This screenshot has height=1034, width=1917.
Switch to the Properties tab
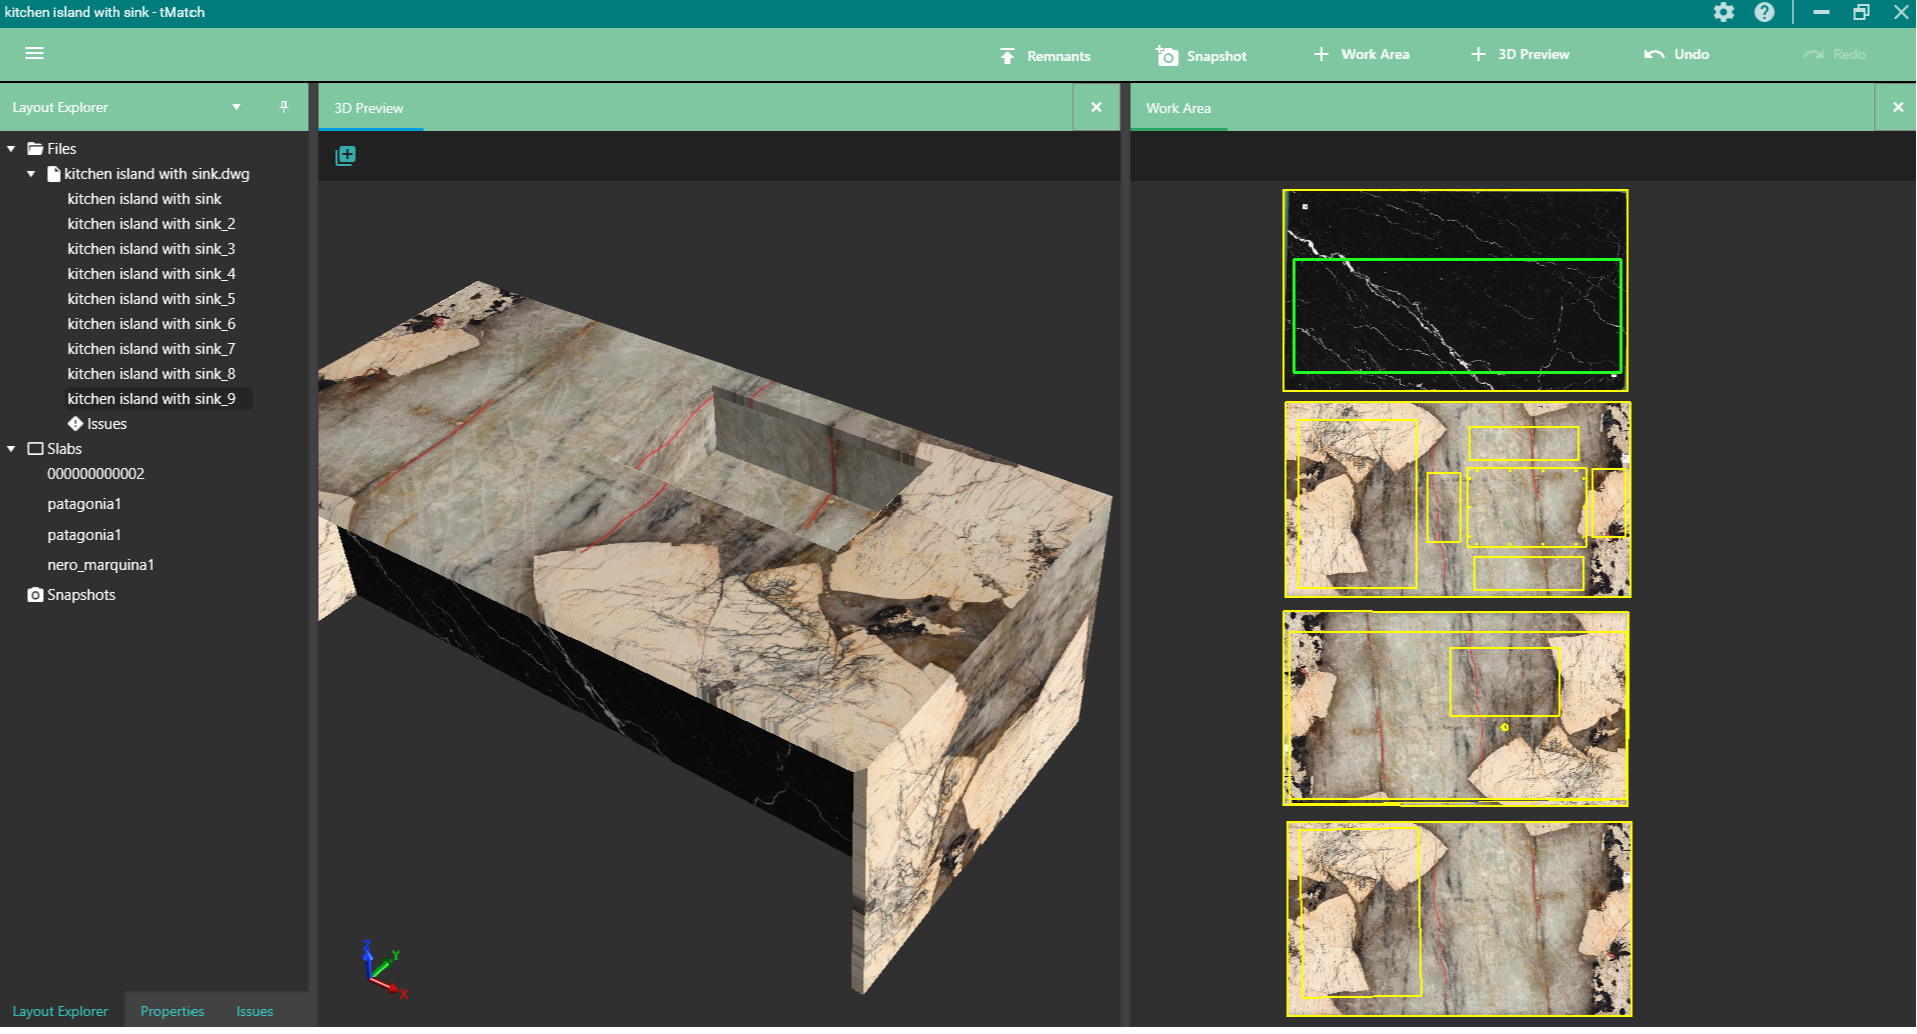pos(172,1011)
